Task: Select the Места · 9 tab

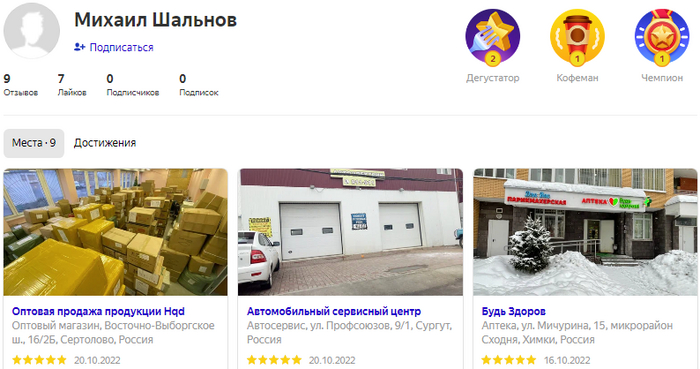Action: coord(34,143)
